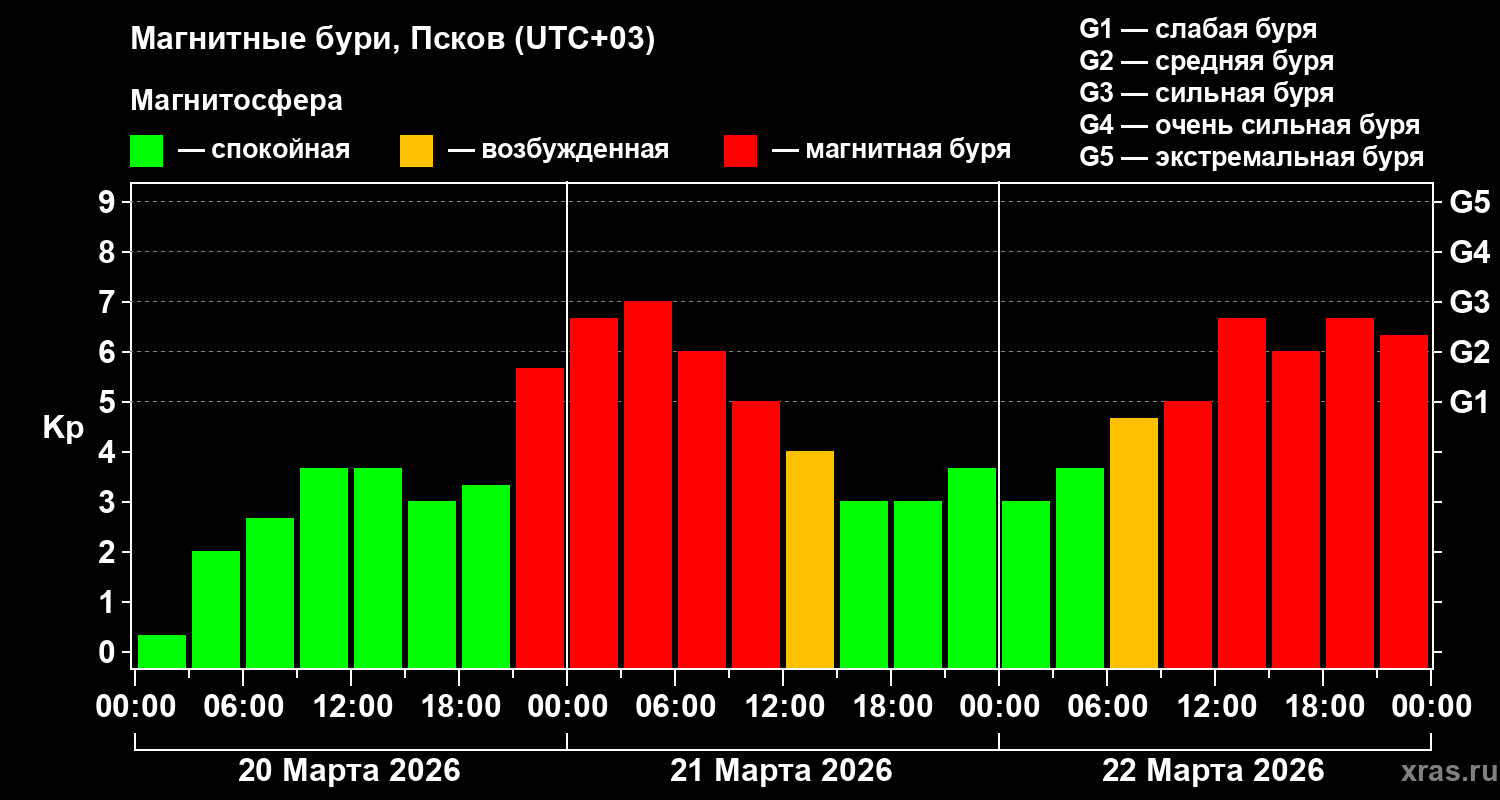The image size is (1500, 800).
Task: Click the 20 Марта 15:00–18:00 green bar
Action: [x=432, y=585]
